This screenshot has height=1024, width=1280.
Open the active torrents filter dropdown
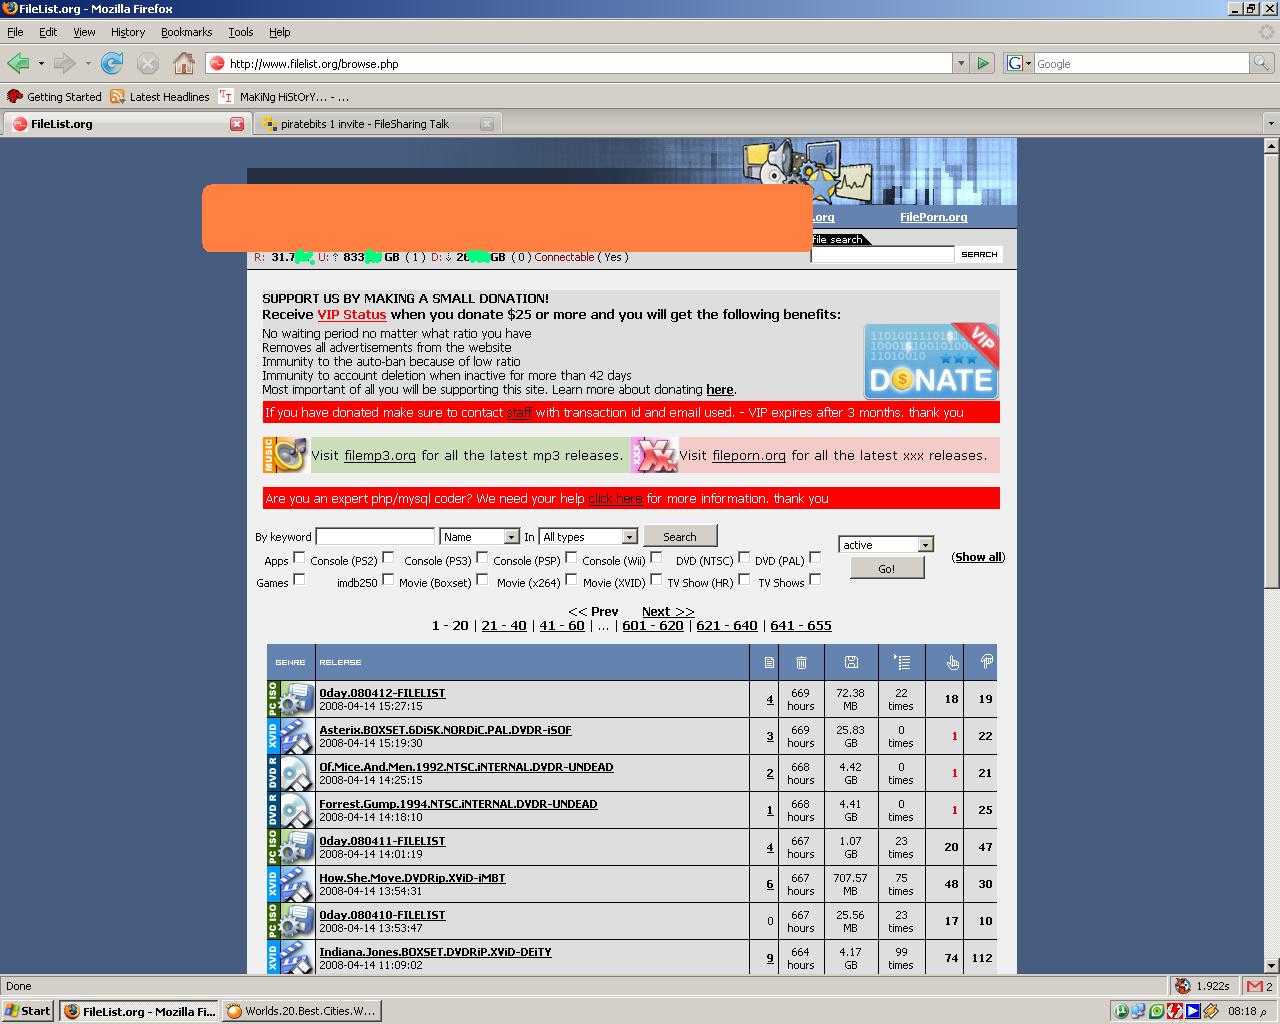click(886, 545)
